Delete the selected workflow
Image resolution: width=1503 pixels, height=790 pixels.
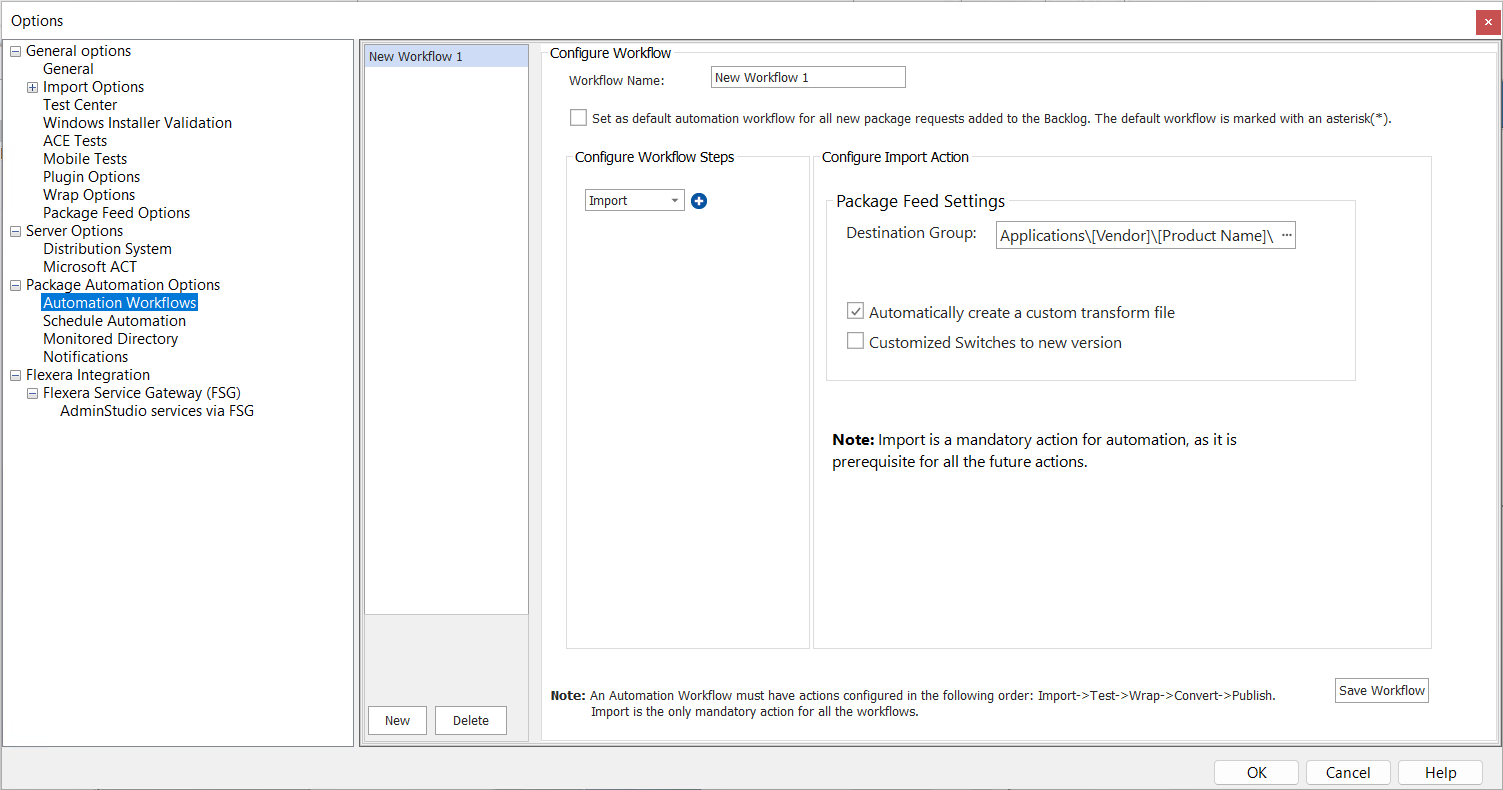point(470,720)
